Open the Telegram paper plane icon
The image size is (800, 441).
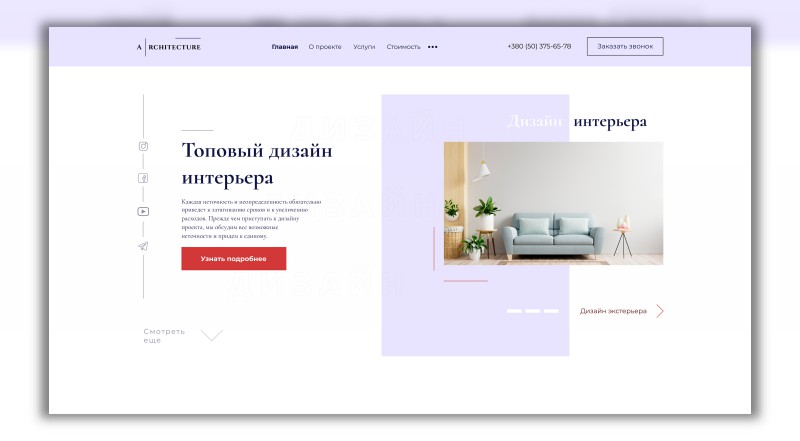(x=143, y=247)
